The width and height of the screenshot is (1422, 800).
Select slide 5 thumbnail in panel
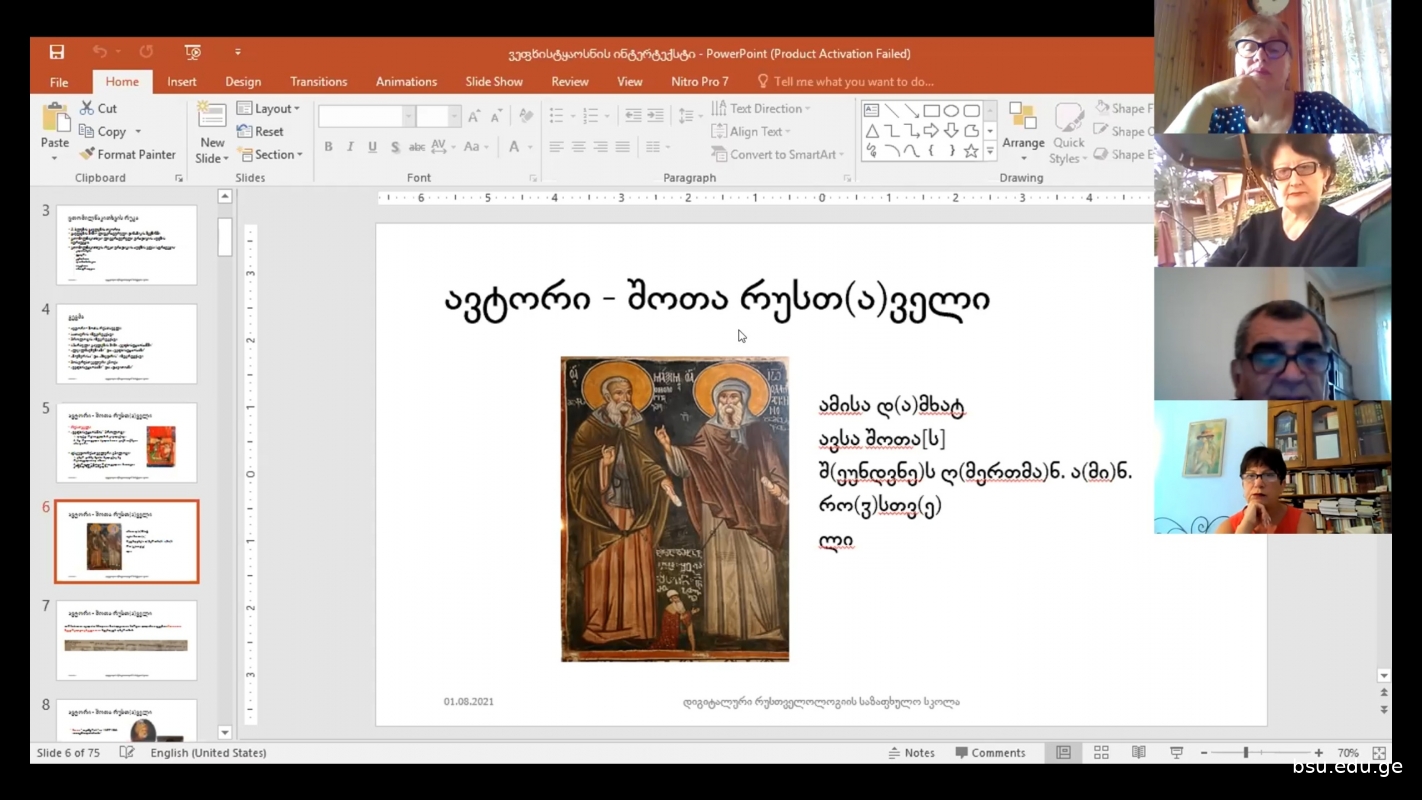tap(127, 442)
